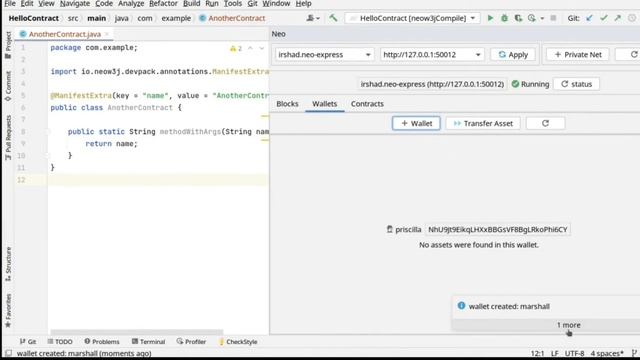This screenshot has width=640, height=360.
Task: Open the irshad.neo-express dropdown
Action: click(x=324, y=54)
